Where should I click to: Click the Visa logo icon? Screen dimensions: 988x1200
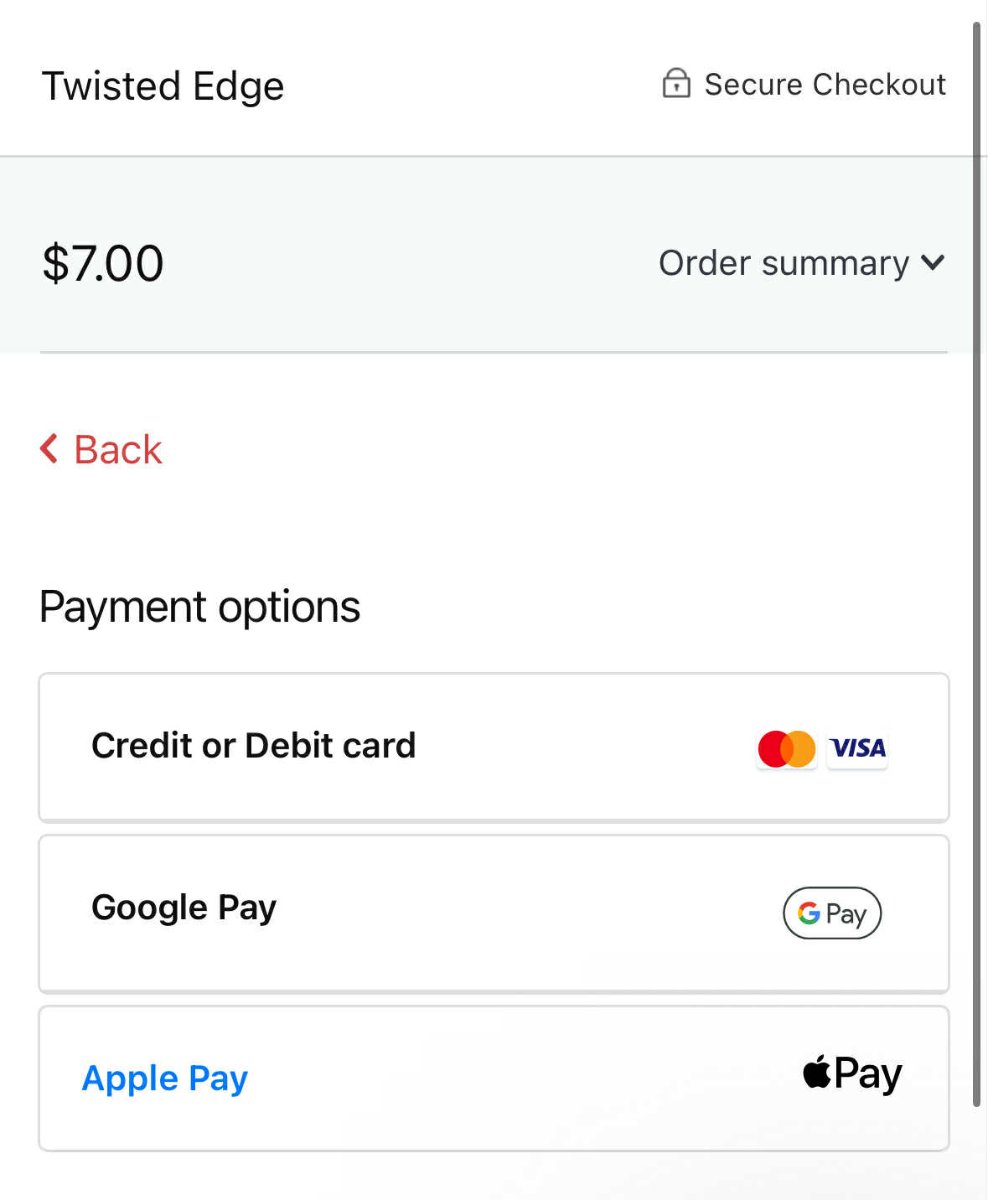point(857,748)
